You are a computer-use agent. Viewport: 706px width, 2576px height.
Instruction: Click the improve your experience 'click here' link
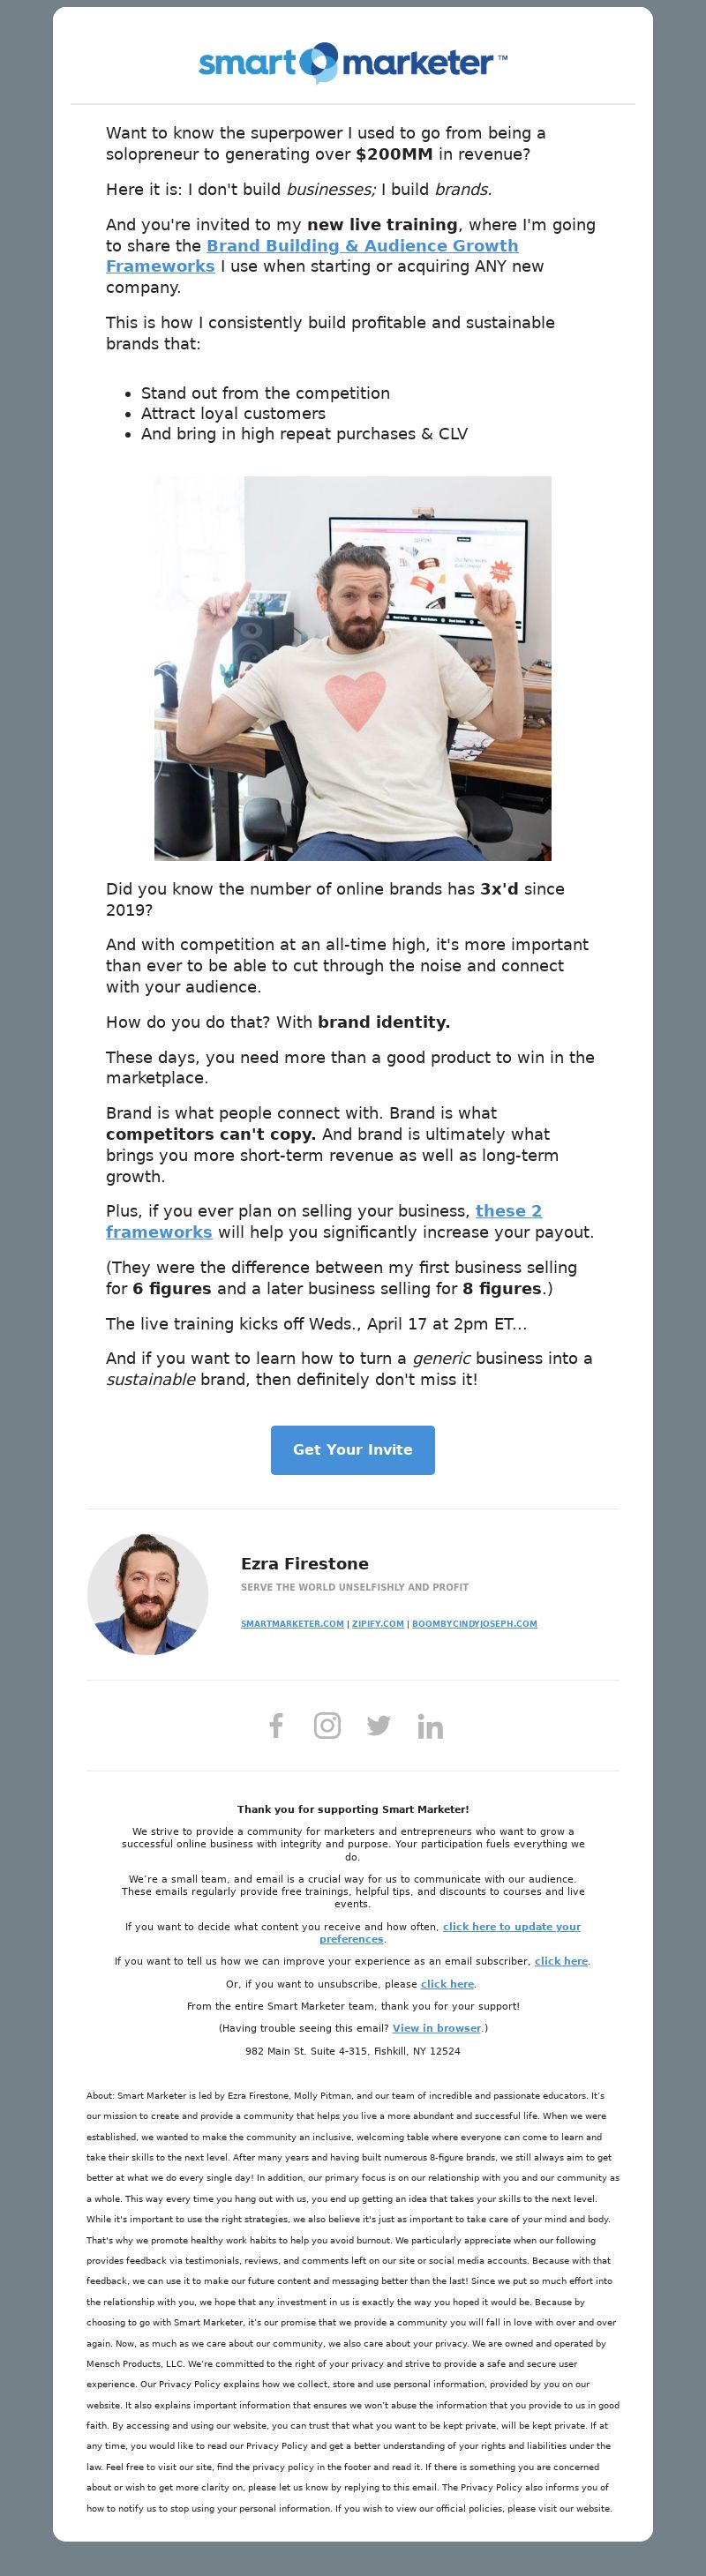561,1961
